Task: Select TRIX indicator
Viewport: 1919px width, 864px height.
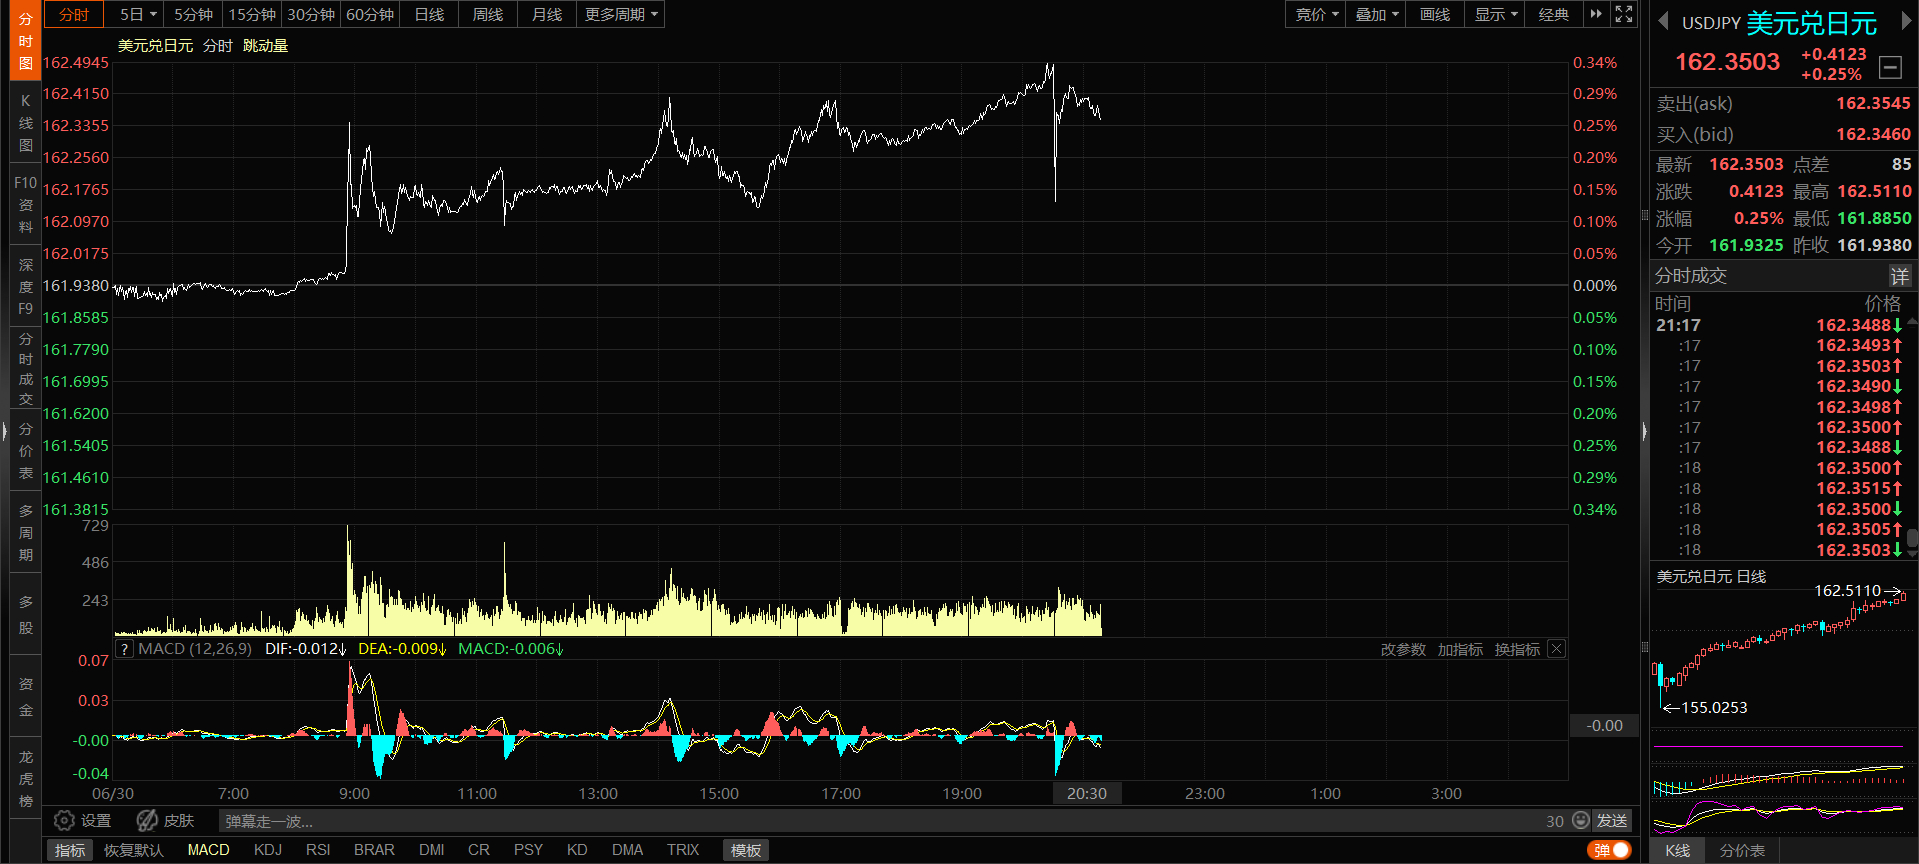Action: [x=683, y=850]
